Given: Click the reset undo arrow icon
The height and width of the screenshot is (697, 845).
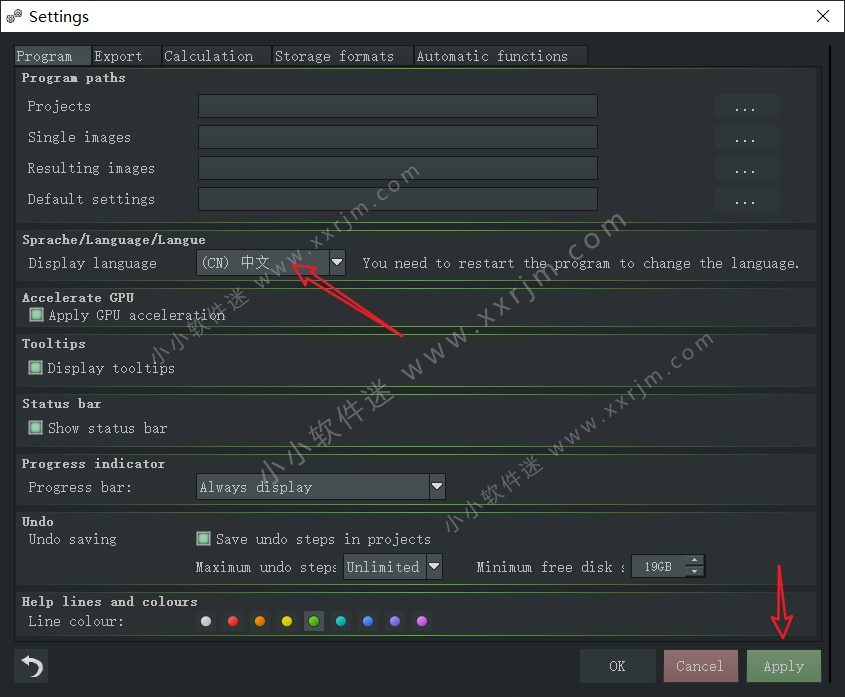Looking at the screenshot, I should click(x=31, y=666).
